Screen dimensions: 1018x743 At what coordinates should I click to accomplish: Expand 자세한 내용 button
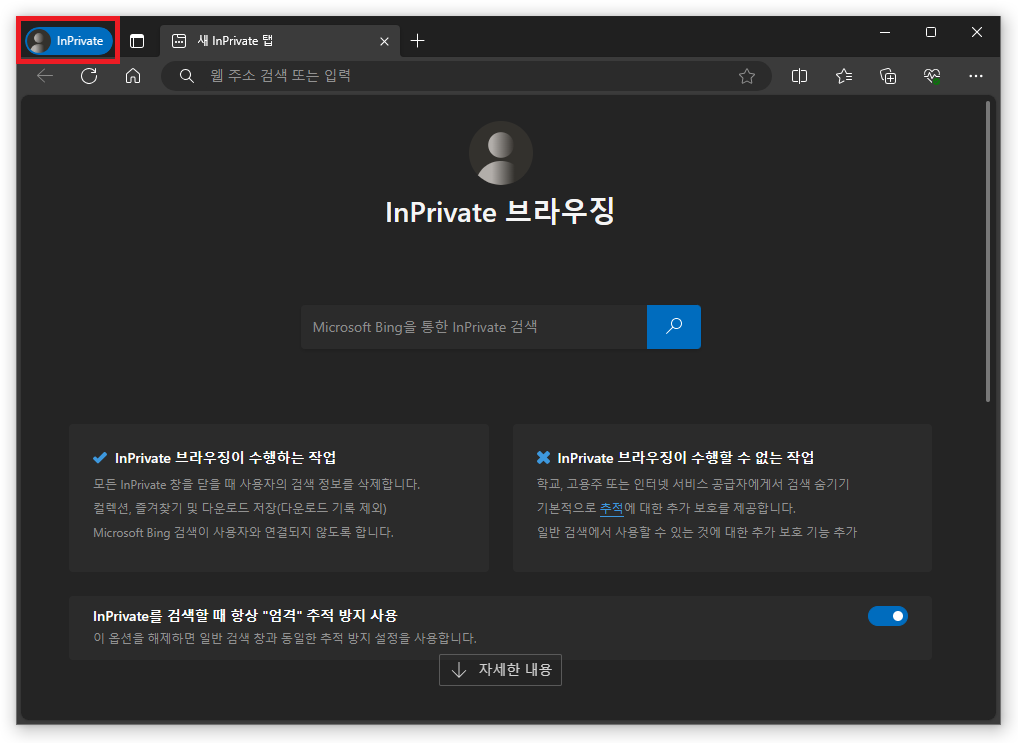[501, 670]
